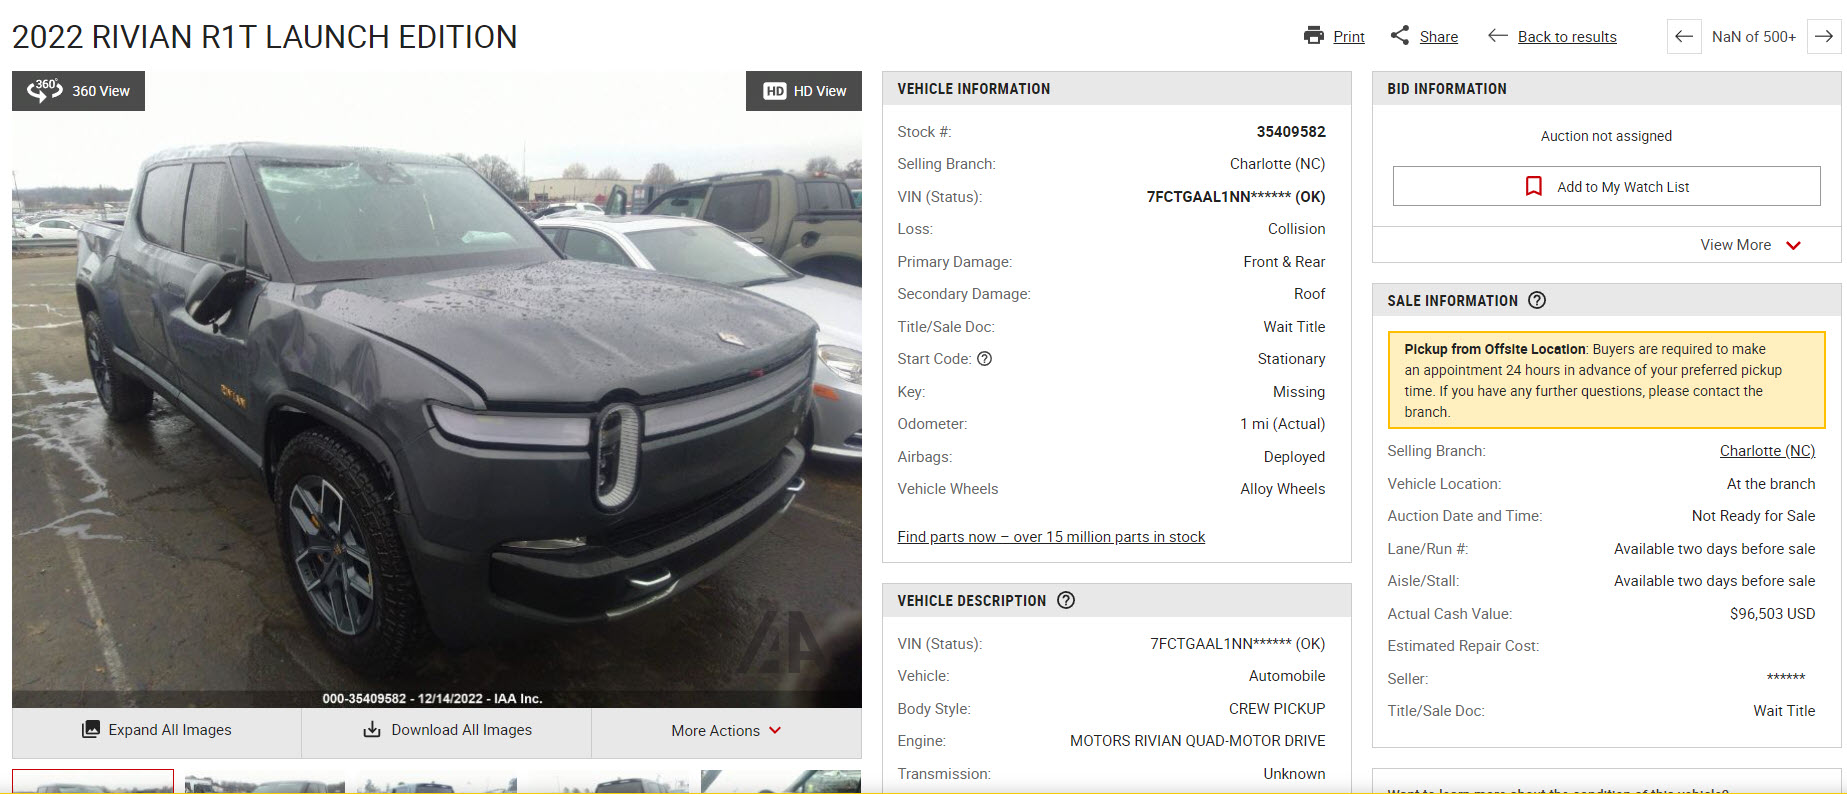The width and height of the screenshot is (1847, 794).
Task: Add vehicle to My Watch List
Action: point(1606,186)
